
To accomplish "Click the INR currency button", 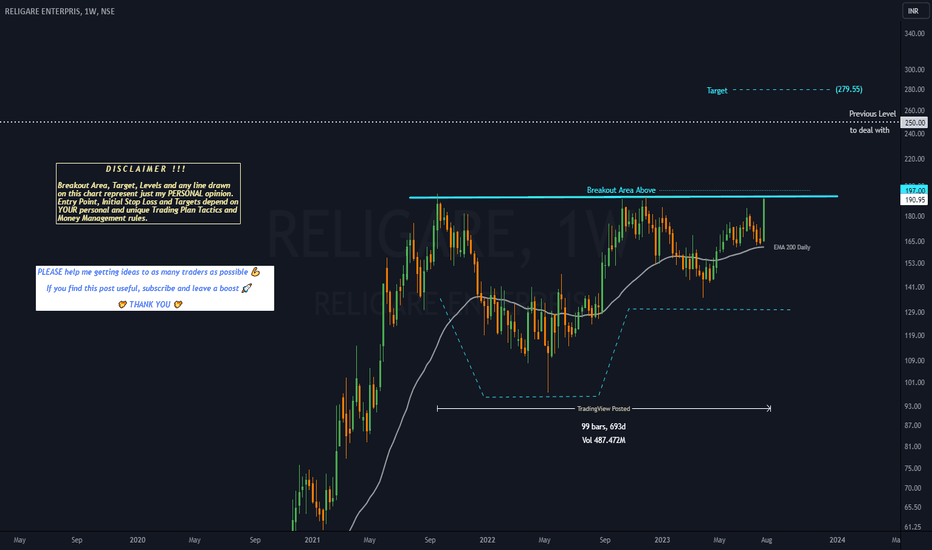I will coord(913,11).
